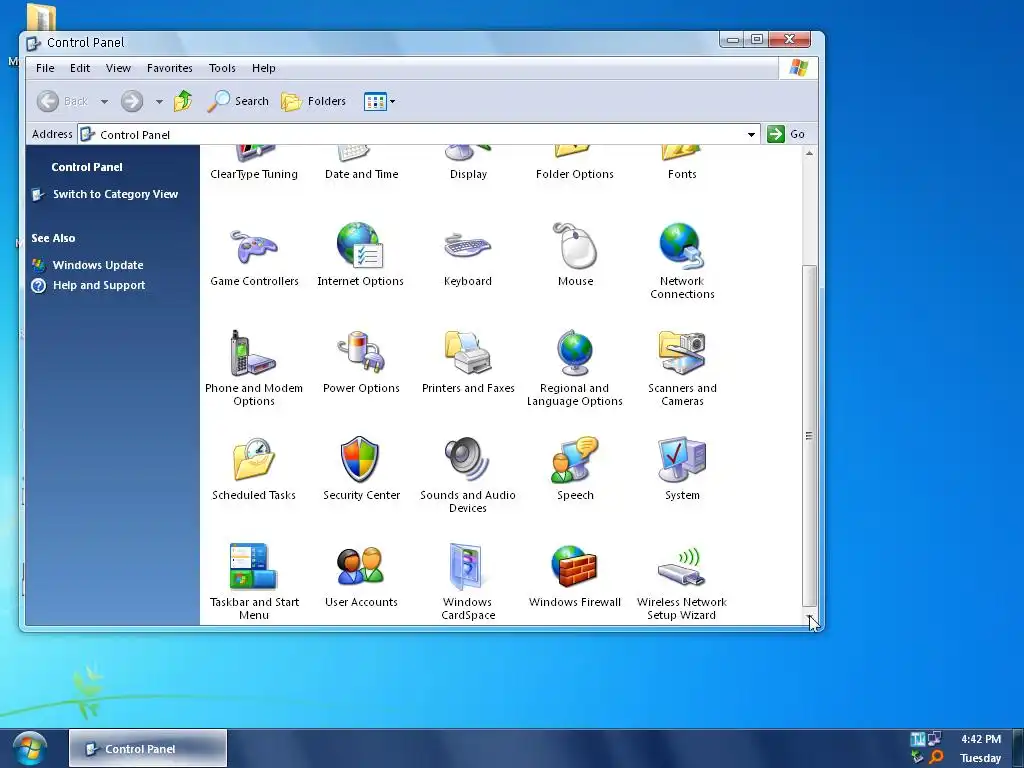Click the Forward navigation arrow
Viewport: 1024px width, 768px height.
[x=132, y=101]
